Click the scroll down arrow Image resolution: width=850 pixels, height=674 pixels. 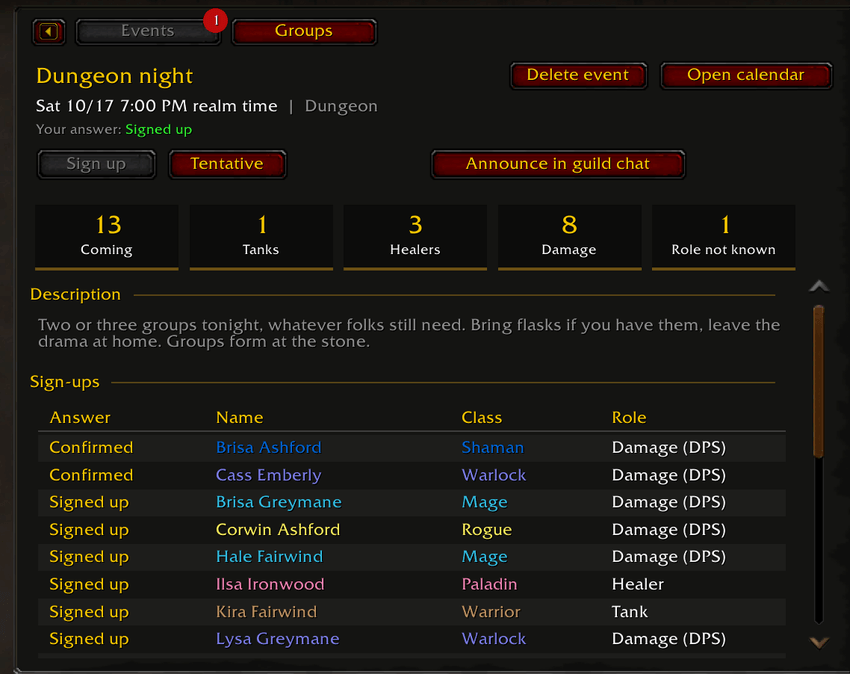tap(819, 643)
